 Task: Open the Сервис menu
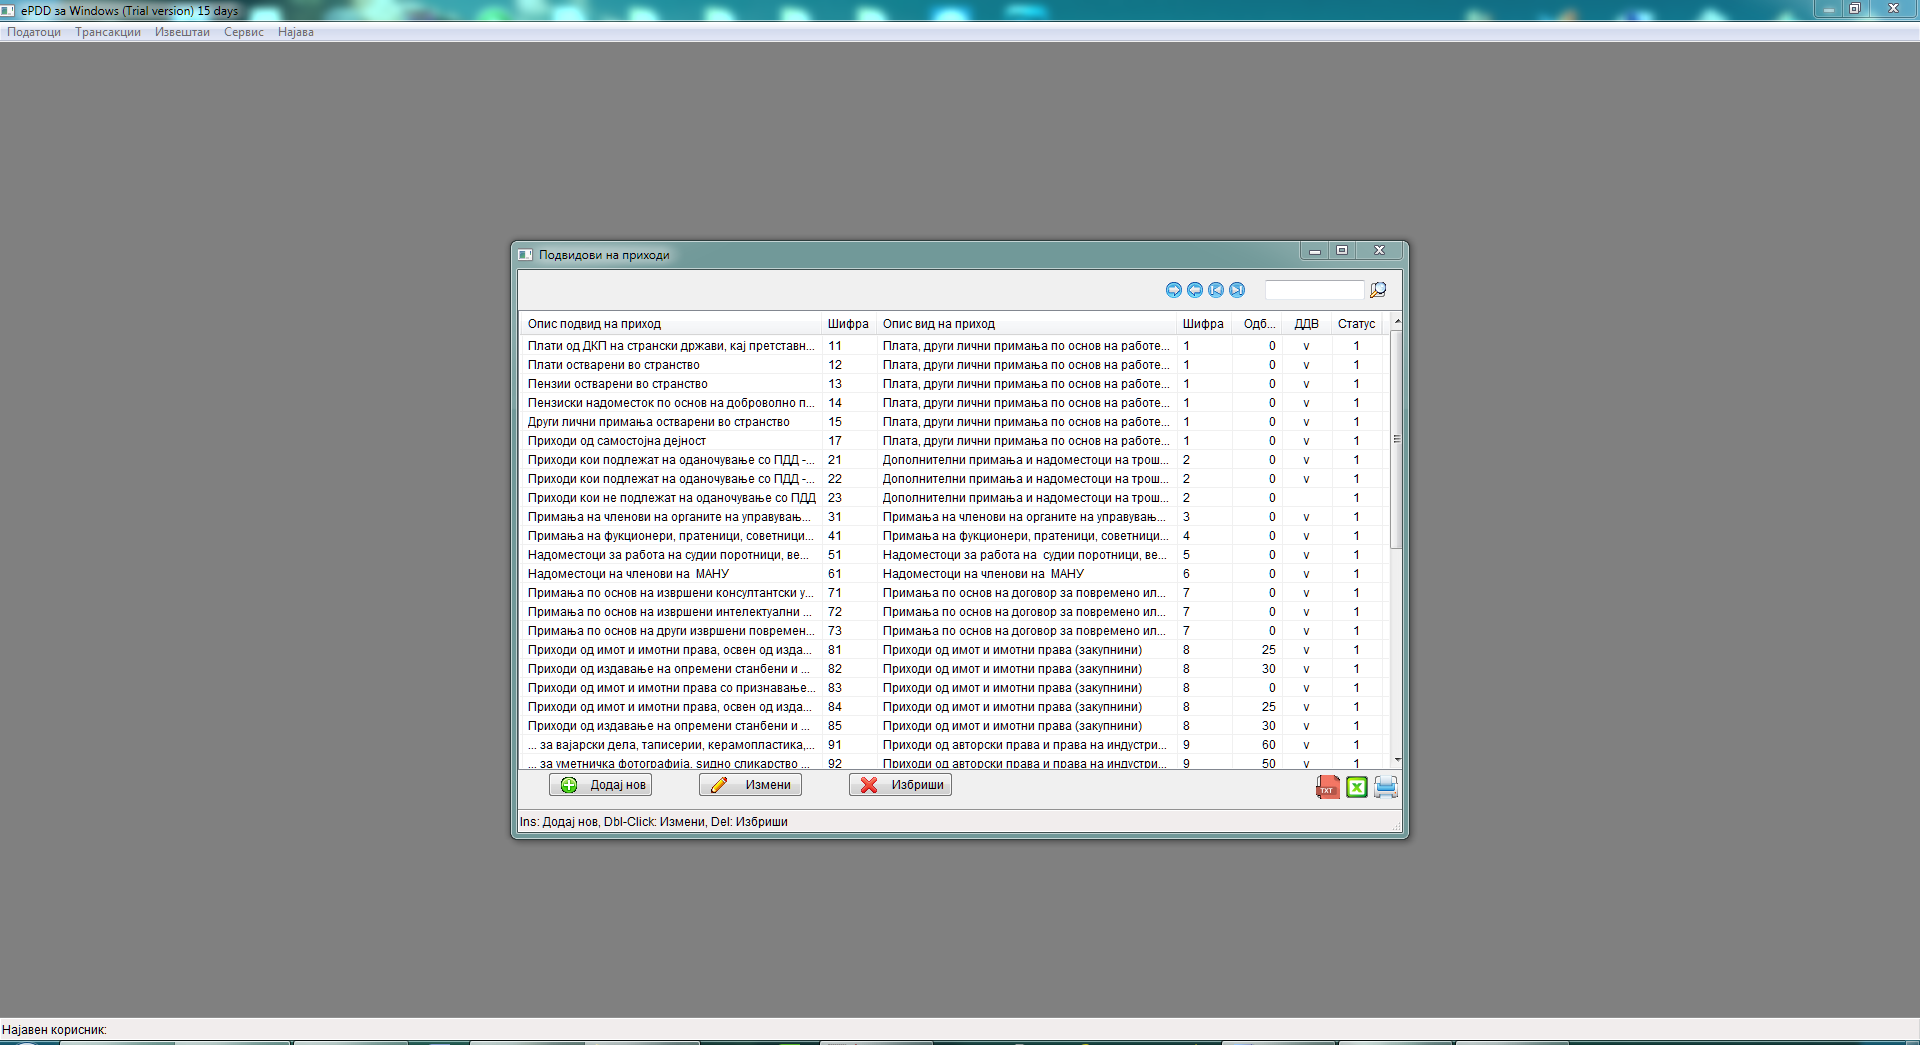tap(243, 32)
